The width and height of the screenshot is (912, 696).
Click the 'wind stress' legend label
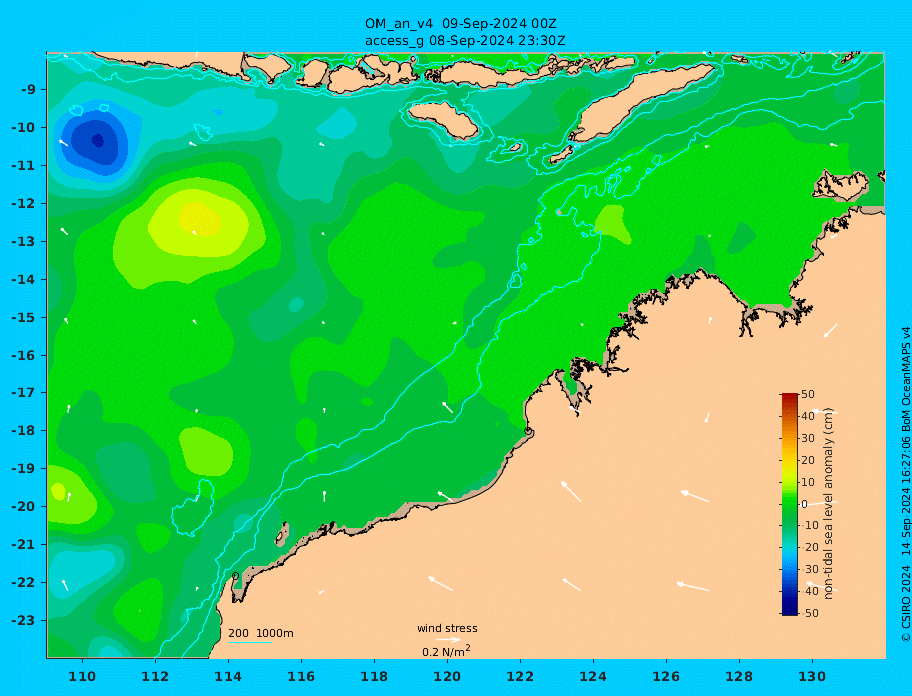[447, 628]
